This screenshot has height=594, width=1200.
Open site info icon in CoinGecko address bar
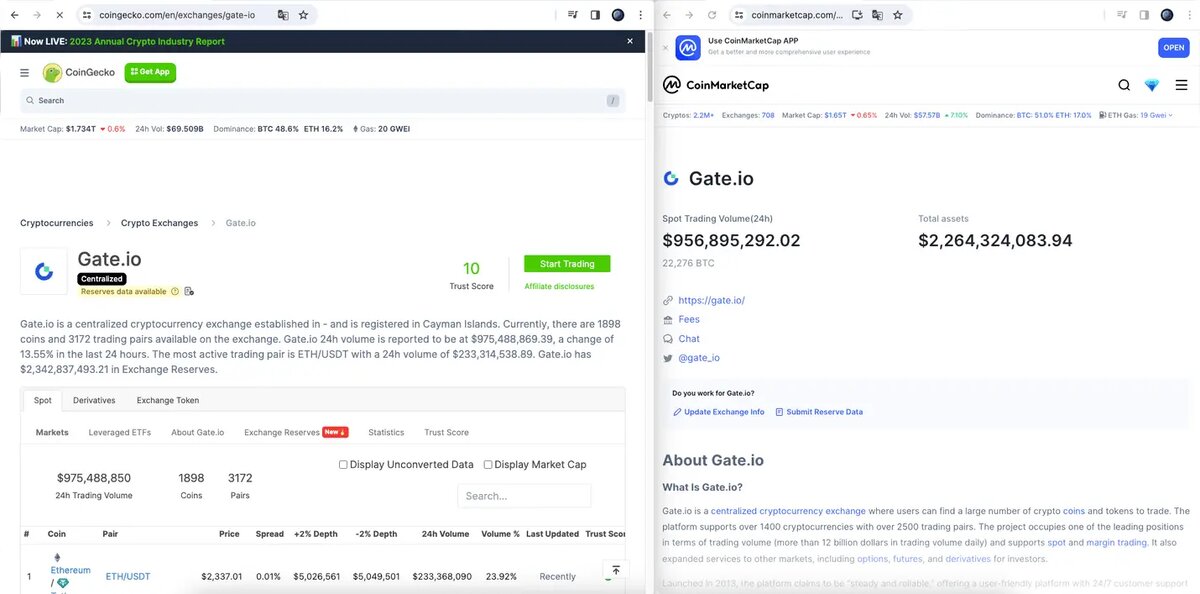87,15
